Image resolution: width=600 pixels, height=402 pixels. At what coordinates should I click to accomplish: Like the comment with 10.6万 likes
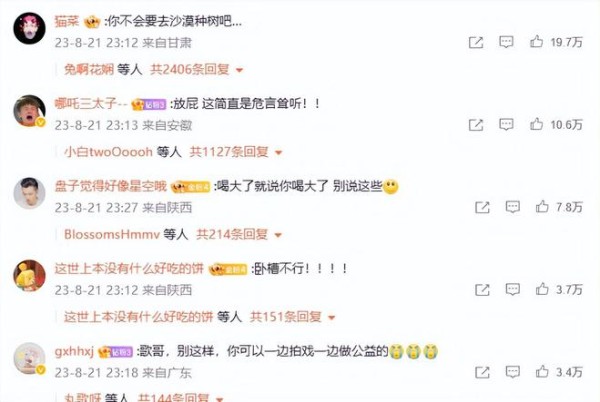(536, 124)
